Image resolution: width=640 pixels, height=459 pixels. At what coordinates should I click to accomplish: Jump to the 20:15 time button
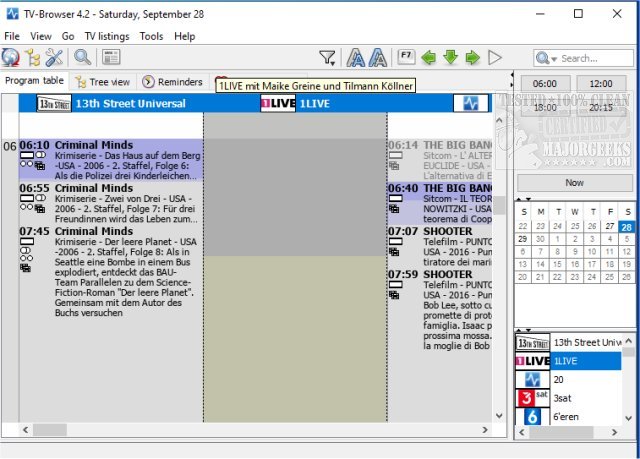pos(601,107)
